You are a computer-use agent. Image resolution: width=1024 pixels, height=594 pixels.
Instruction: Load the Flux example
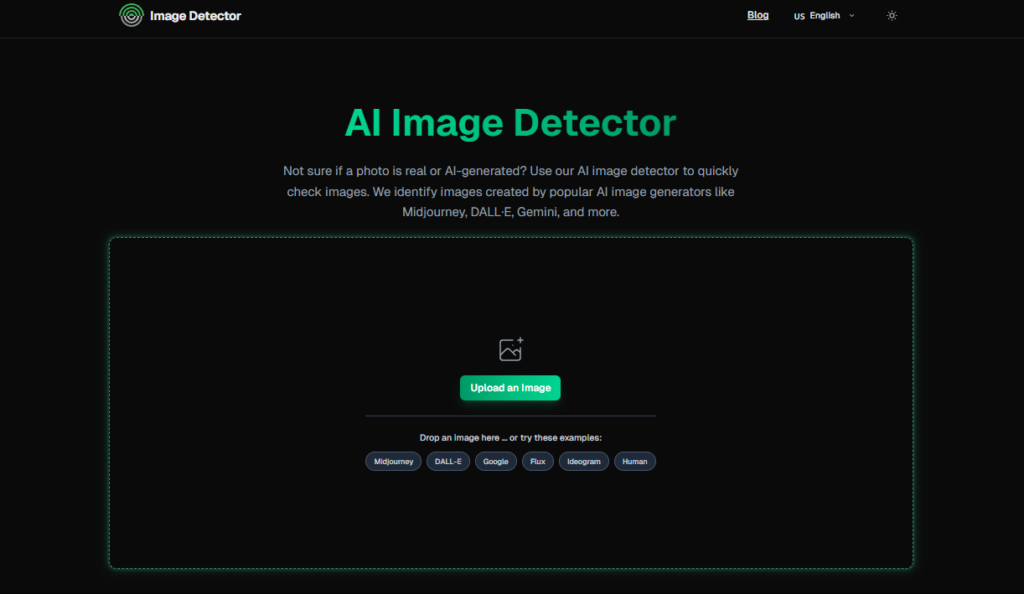538,461
